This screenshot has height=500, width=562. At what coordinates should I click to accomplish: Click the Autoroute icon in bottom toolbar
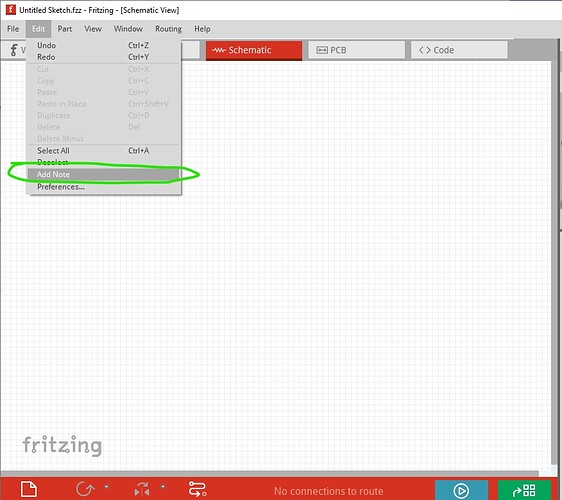click(197, 489)
